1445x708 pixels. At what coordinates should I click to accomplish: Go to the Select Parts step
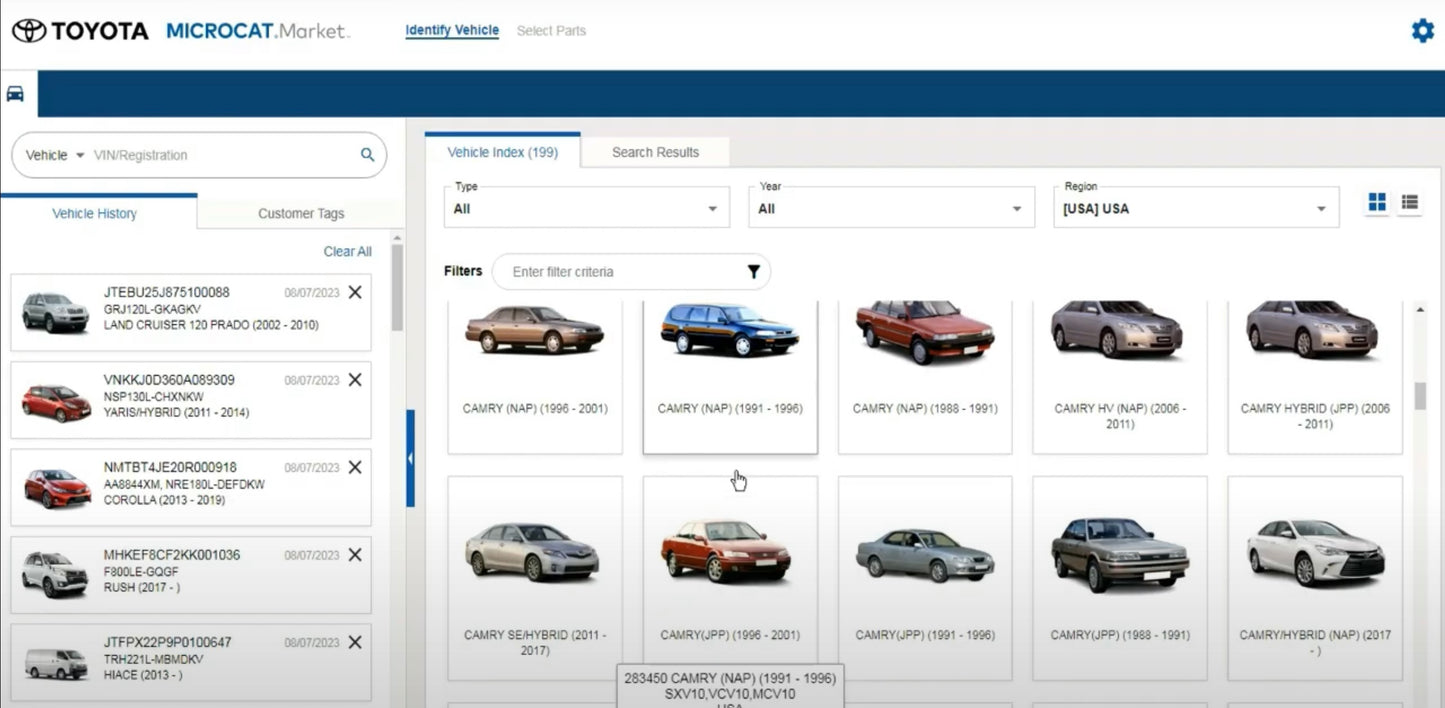coord(551,31)
